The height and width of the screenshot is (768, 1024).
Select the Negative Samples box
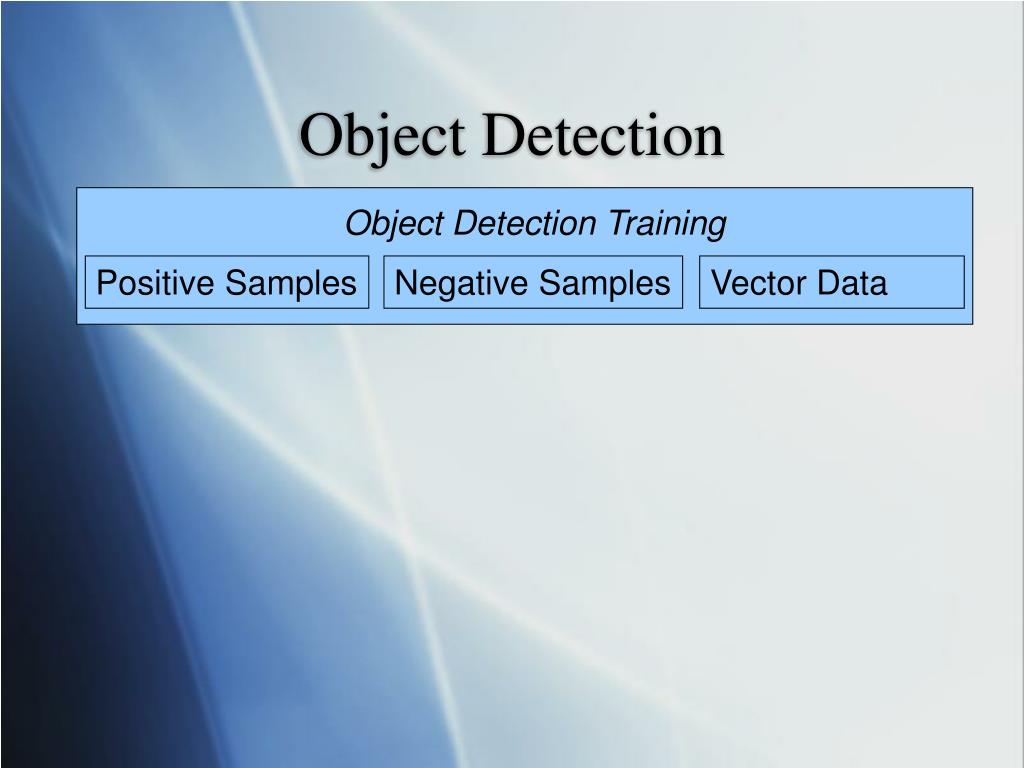click(x=532, y=283)
